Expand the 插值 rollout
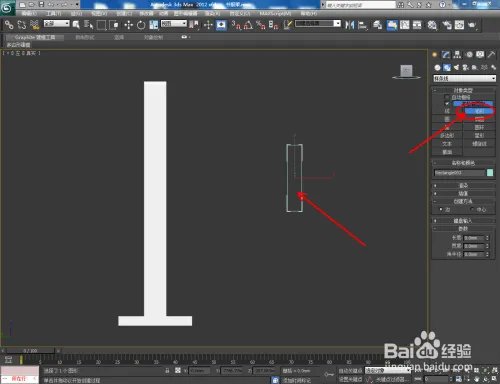This screenshot has height=384, width=500. point(464,193)
